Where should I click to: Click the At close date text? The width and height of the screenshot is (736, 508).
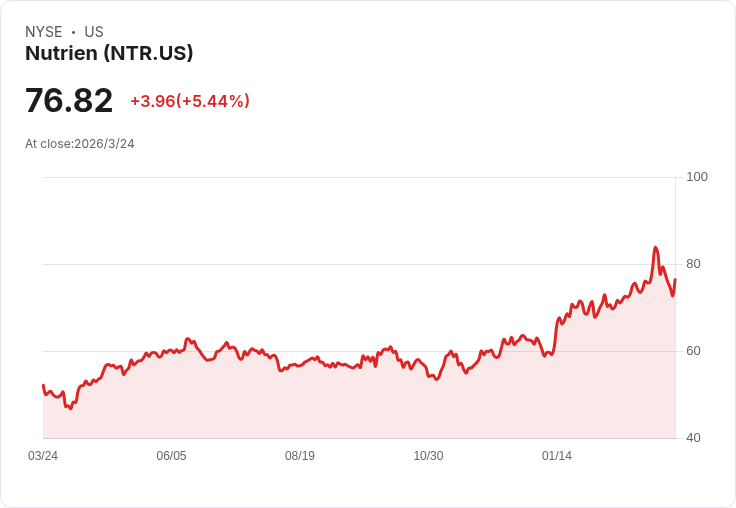80,144
